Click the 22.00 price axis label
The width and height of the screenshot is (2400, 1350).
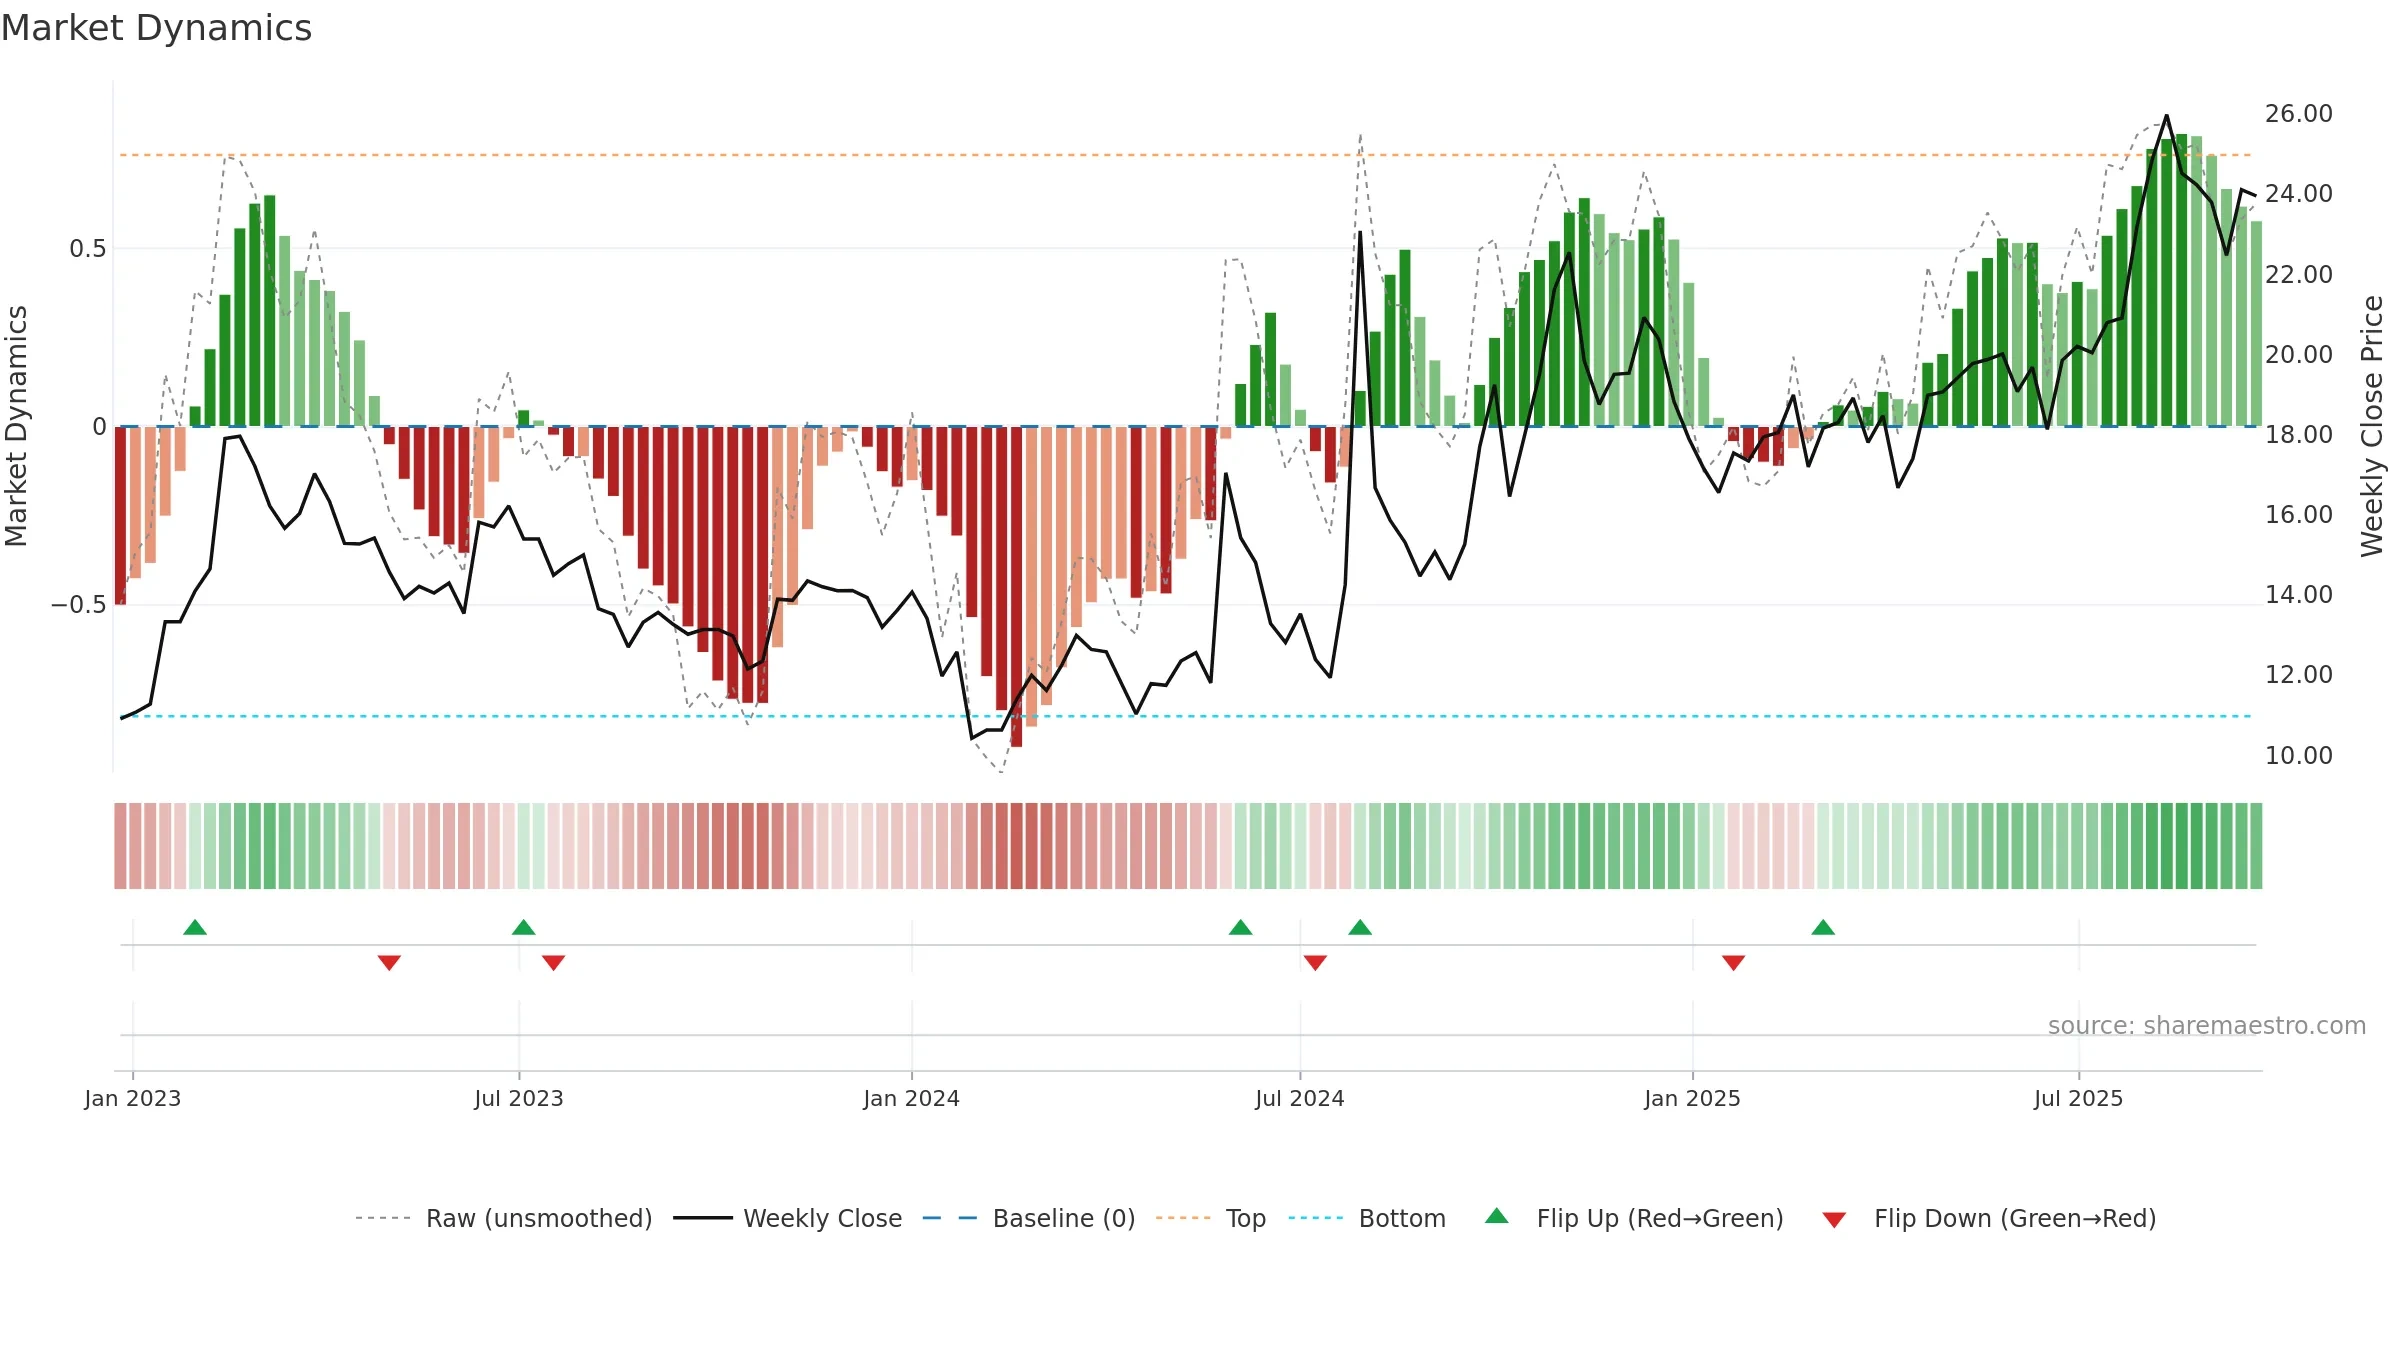coord(2299,274)
